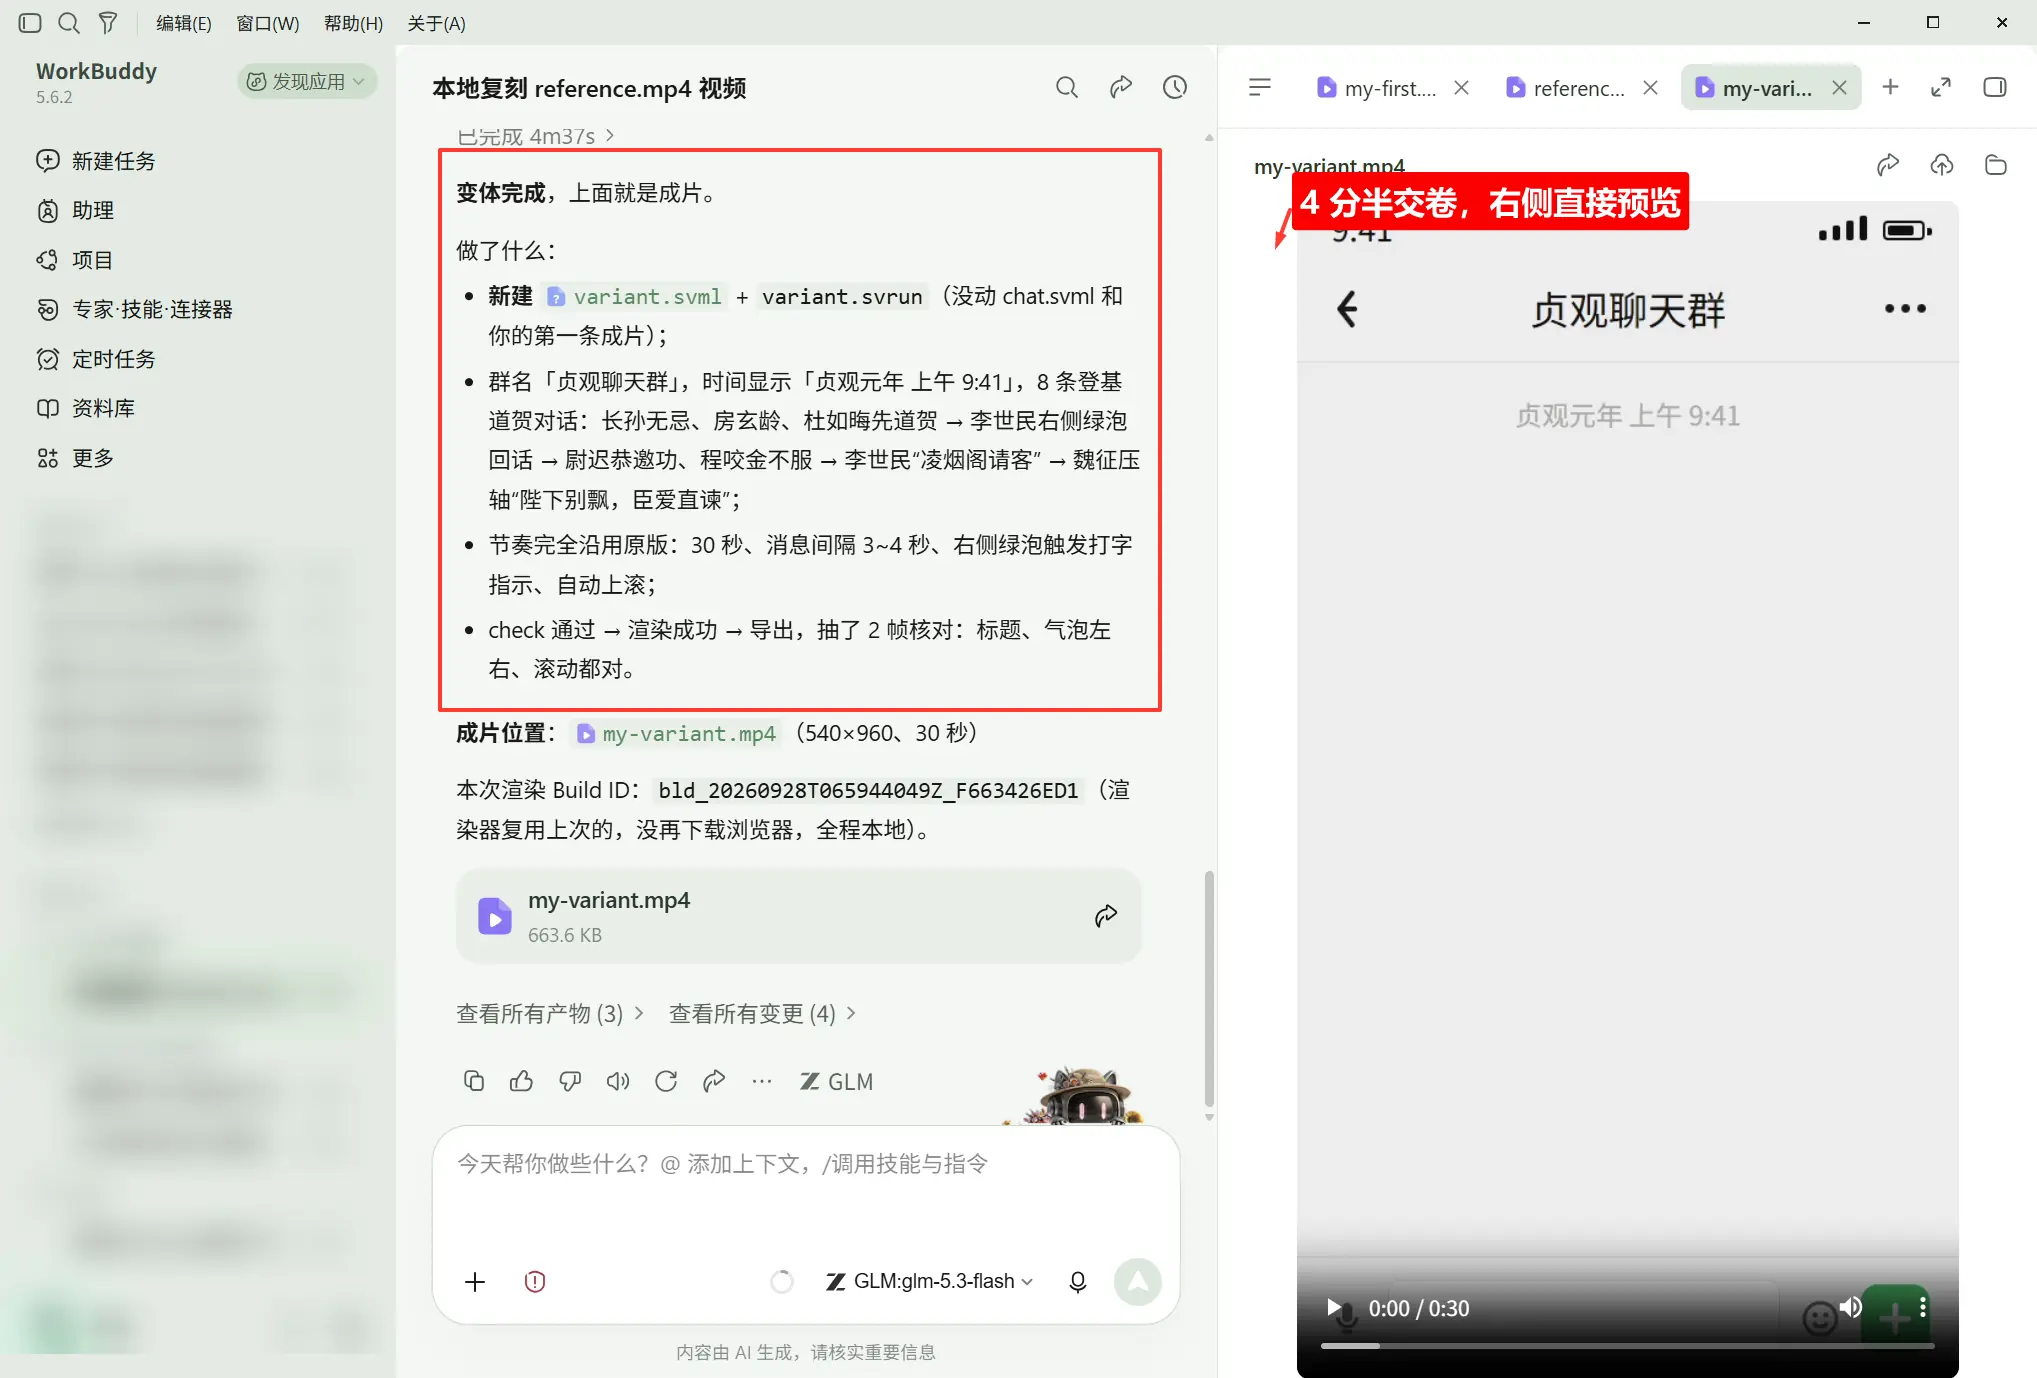Viewport: 2037px width, 1378px height.
Task: Open the 帮助(H) menu
Action: (x=353, y=23)
